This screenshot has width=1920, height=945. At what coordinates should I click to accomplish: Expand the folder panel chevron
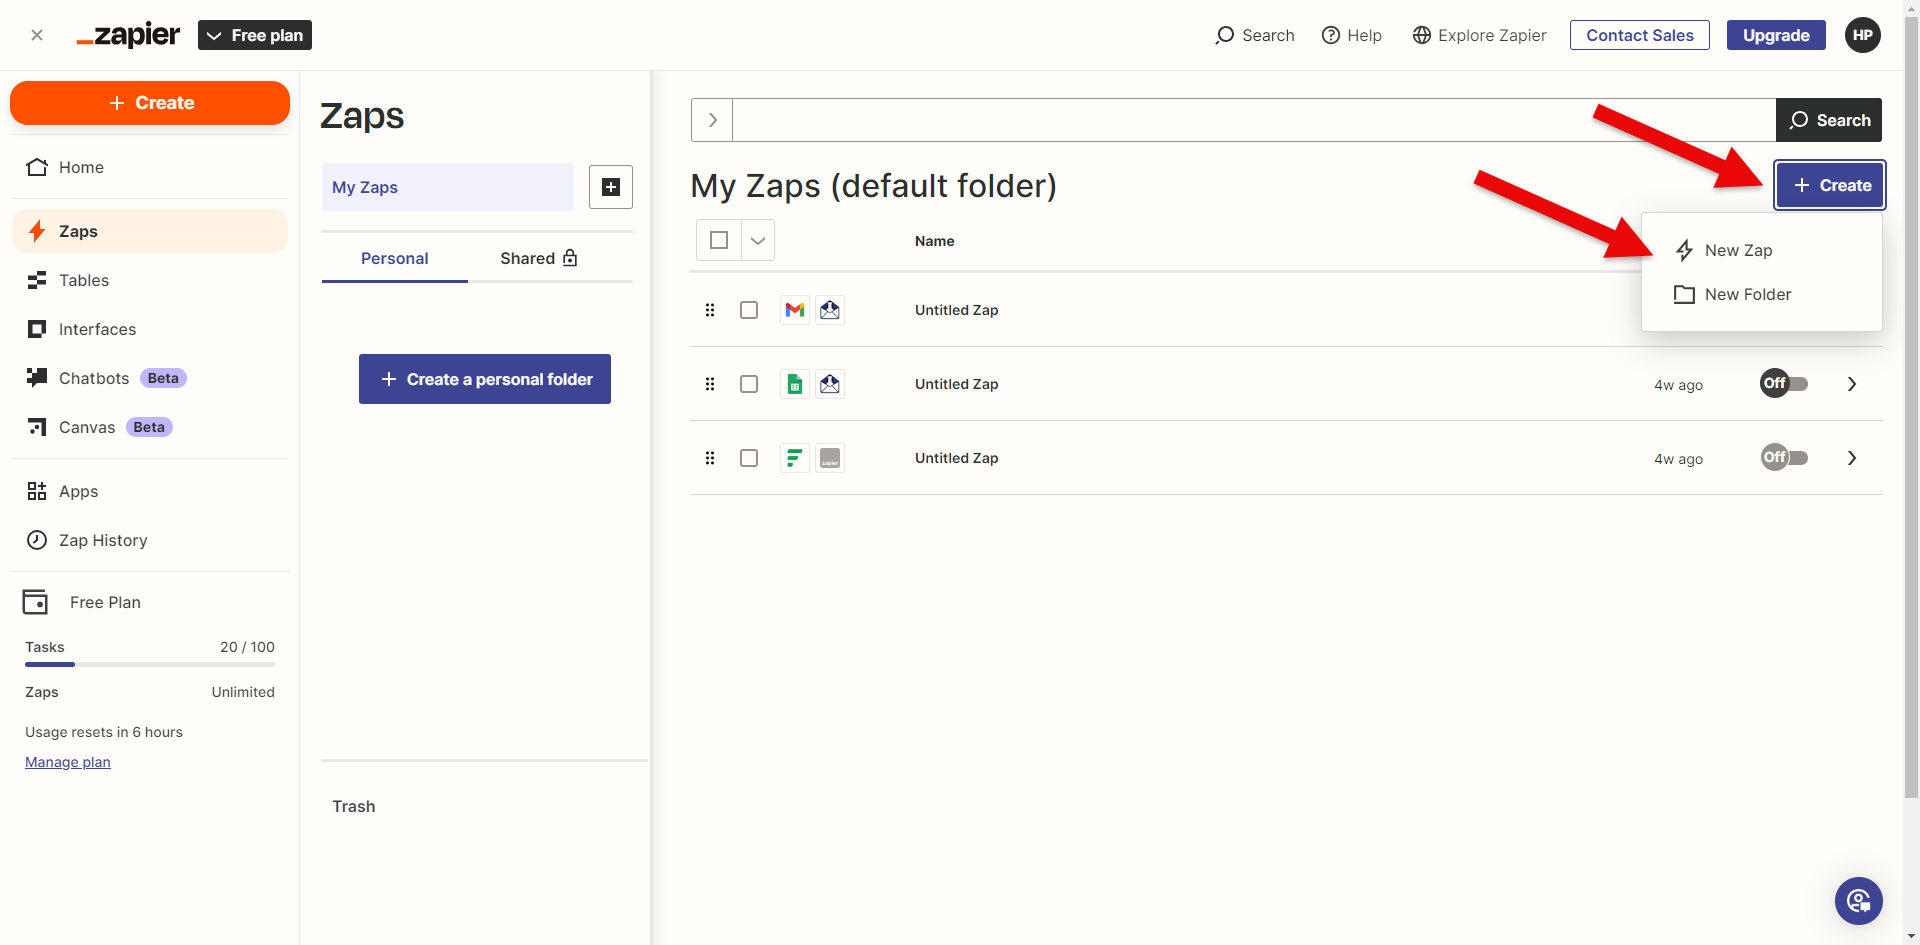click(712, 120)
